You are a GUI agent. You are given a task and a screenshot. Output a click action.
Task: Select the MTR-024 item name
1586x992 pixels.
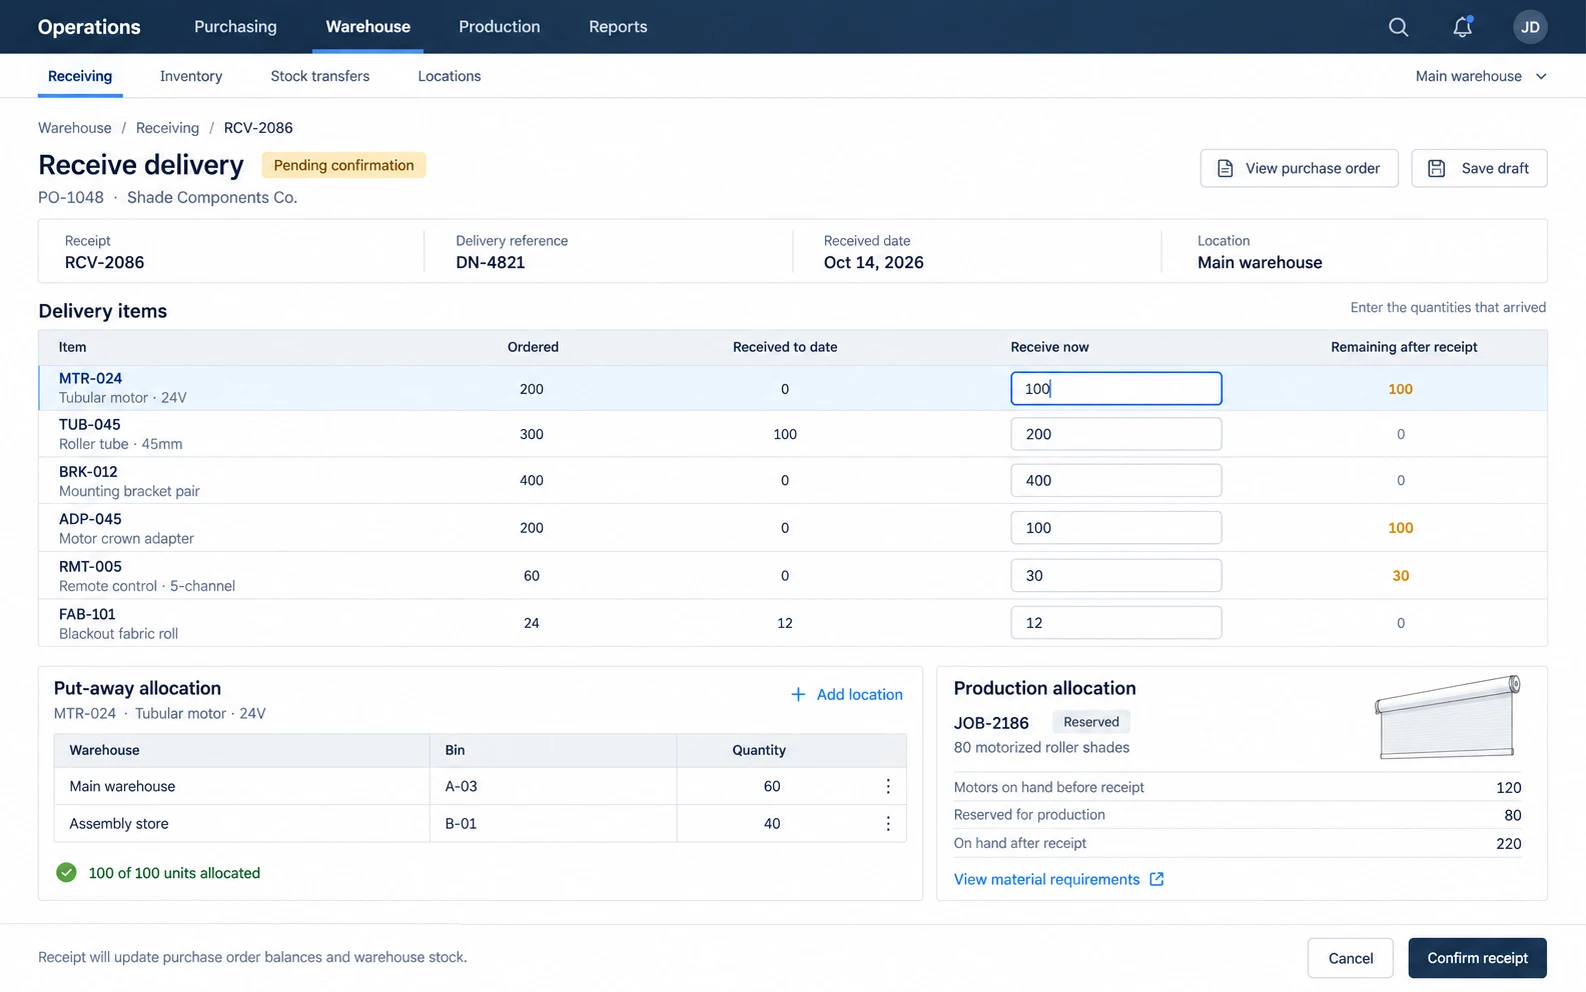90,378
